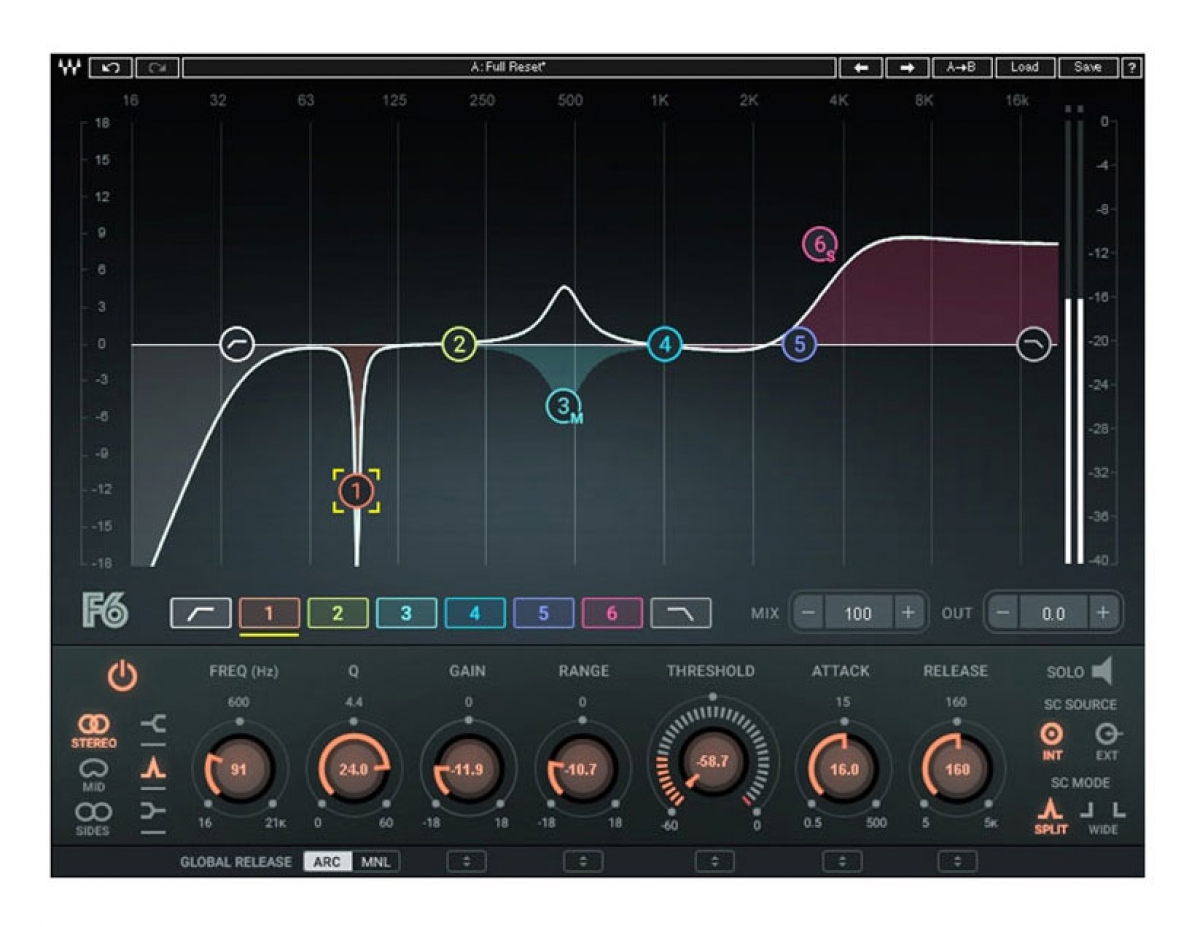Viewport: 1200px width, 927px height.
Task: Decrease Mix with the minus button
Action: 809,613
